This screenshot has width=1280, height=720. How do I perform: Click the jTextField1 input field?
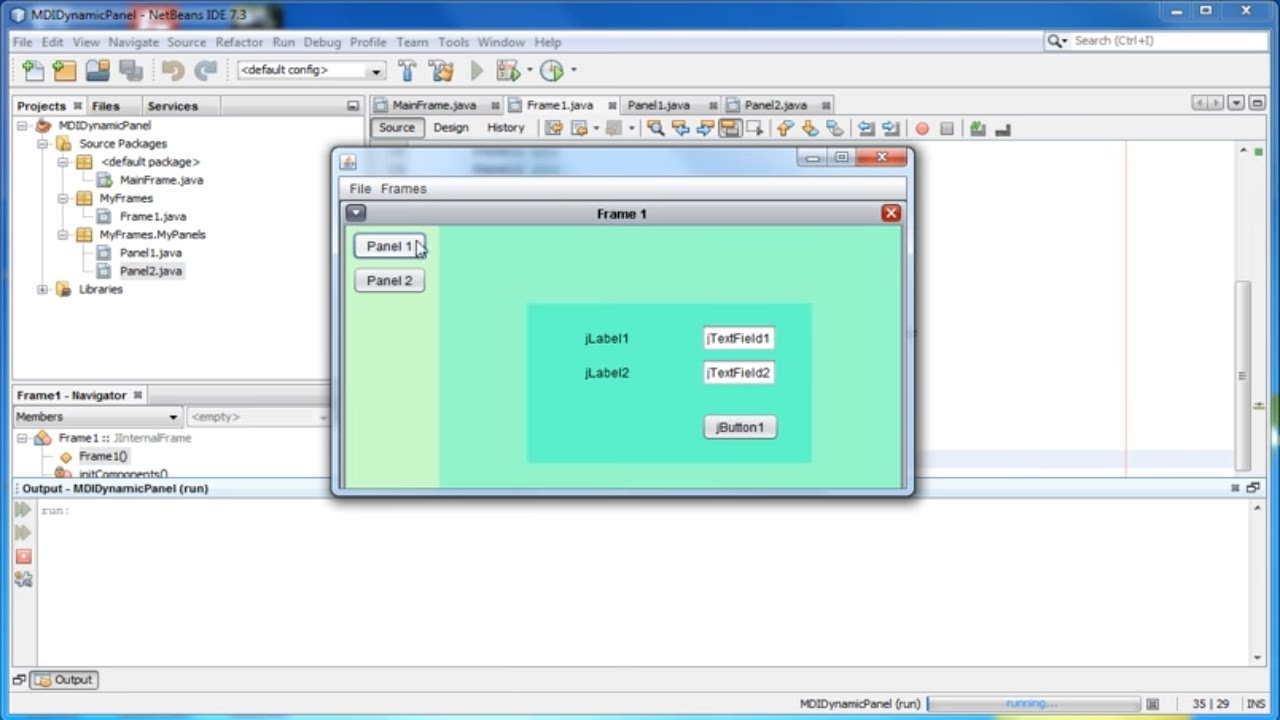pyautogui.click(x=739, y=339)
